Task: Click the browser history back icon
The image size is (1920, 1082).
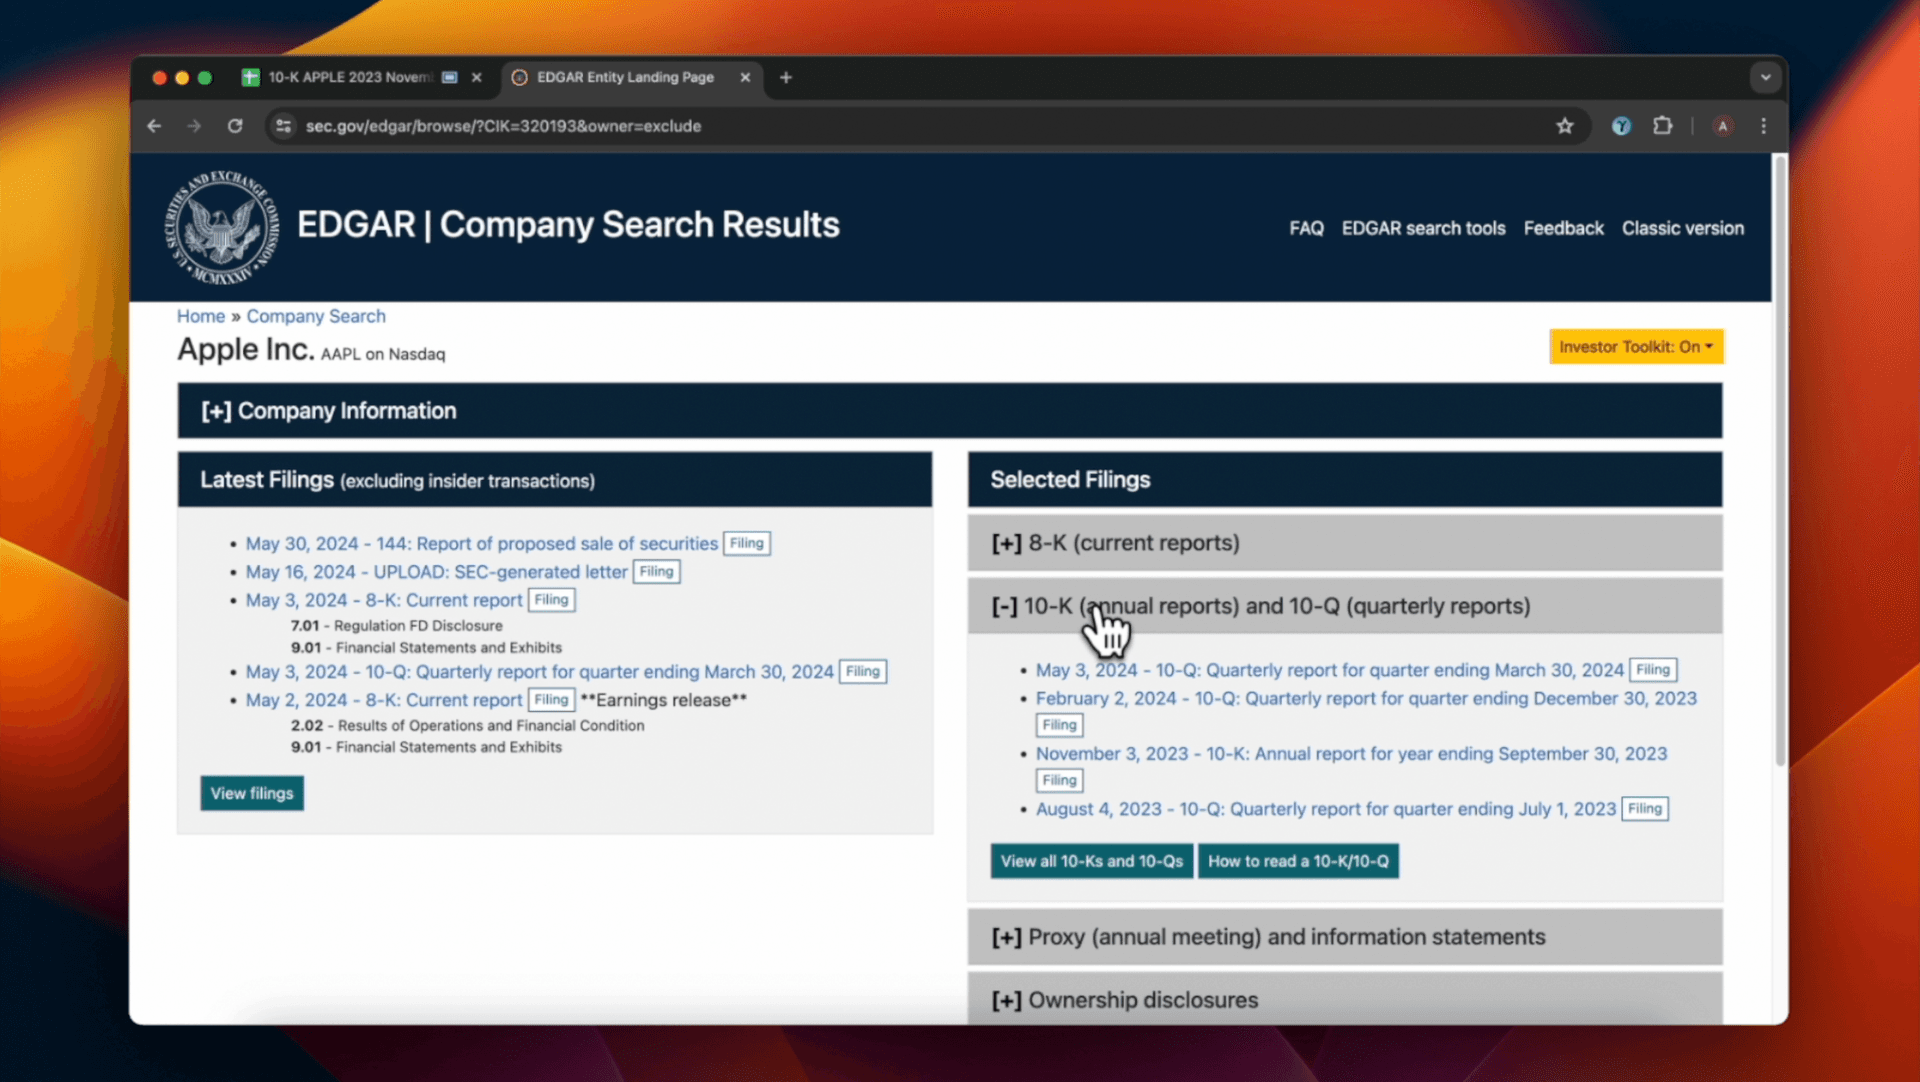Action: (154, 125)
